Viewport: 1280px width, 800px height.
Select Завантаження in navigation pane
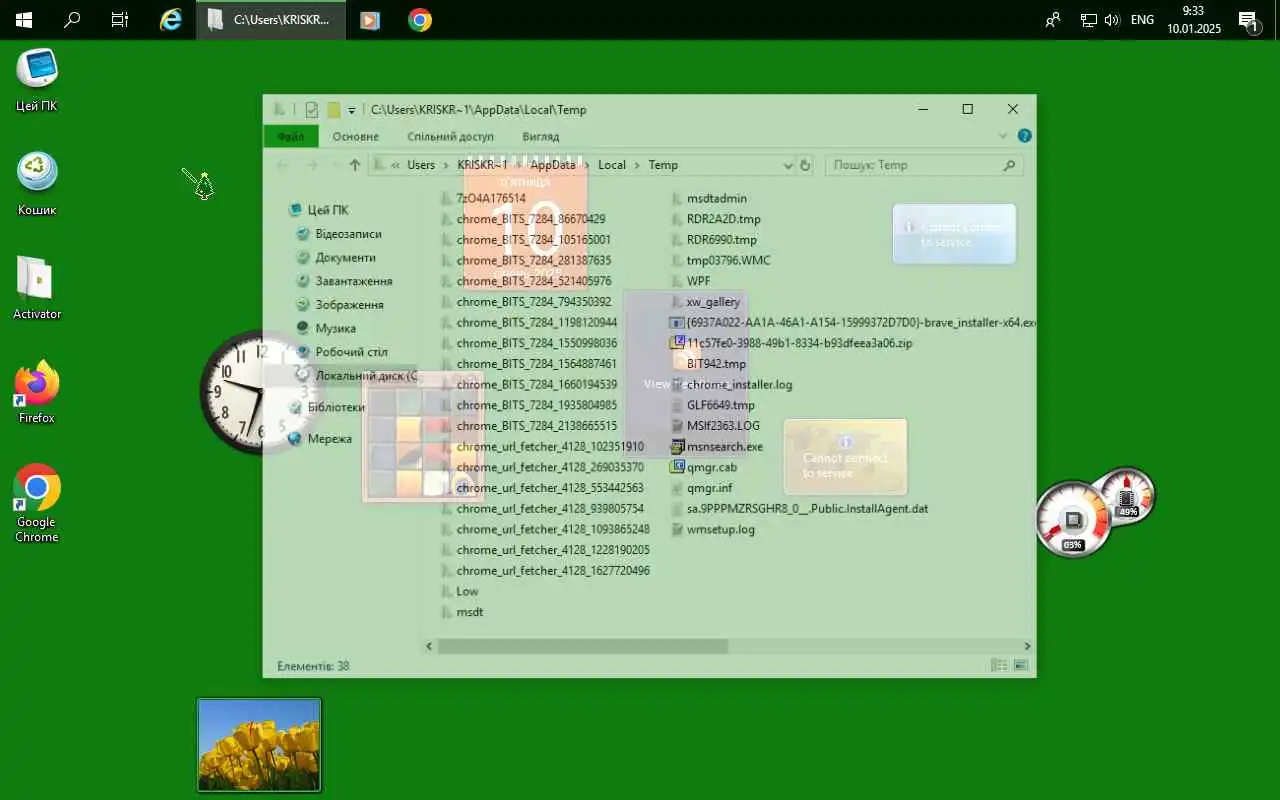pyautogui.click(x=345, y=281)
